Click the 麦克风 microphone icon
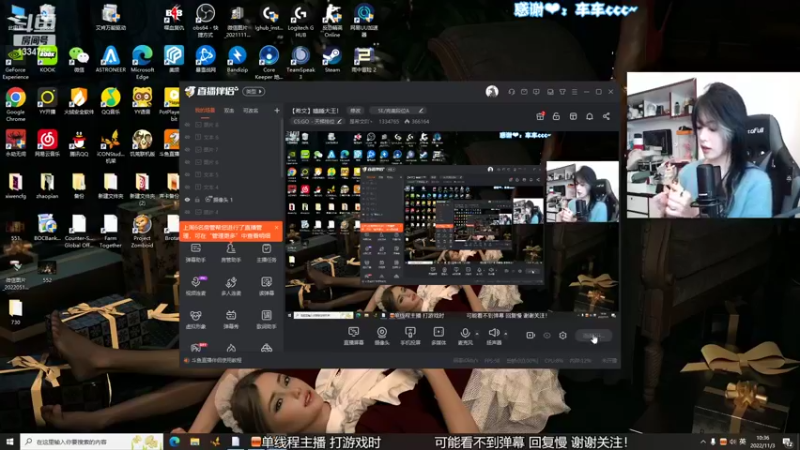 [465, 333]
